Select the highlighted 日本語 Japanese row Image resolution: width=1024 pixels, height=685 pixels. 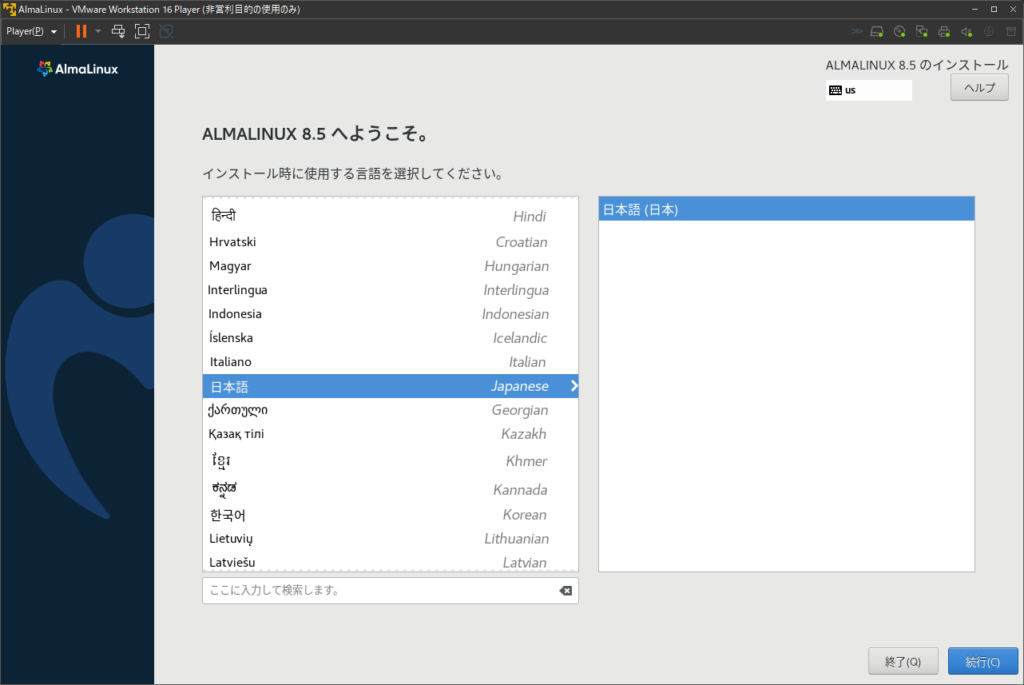(391, 386)
